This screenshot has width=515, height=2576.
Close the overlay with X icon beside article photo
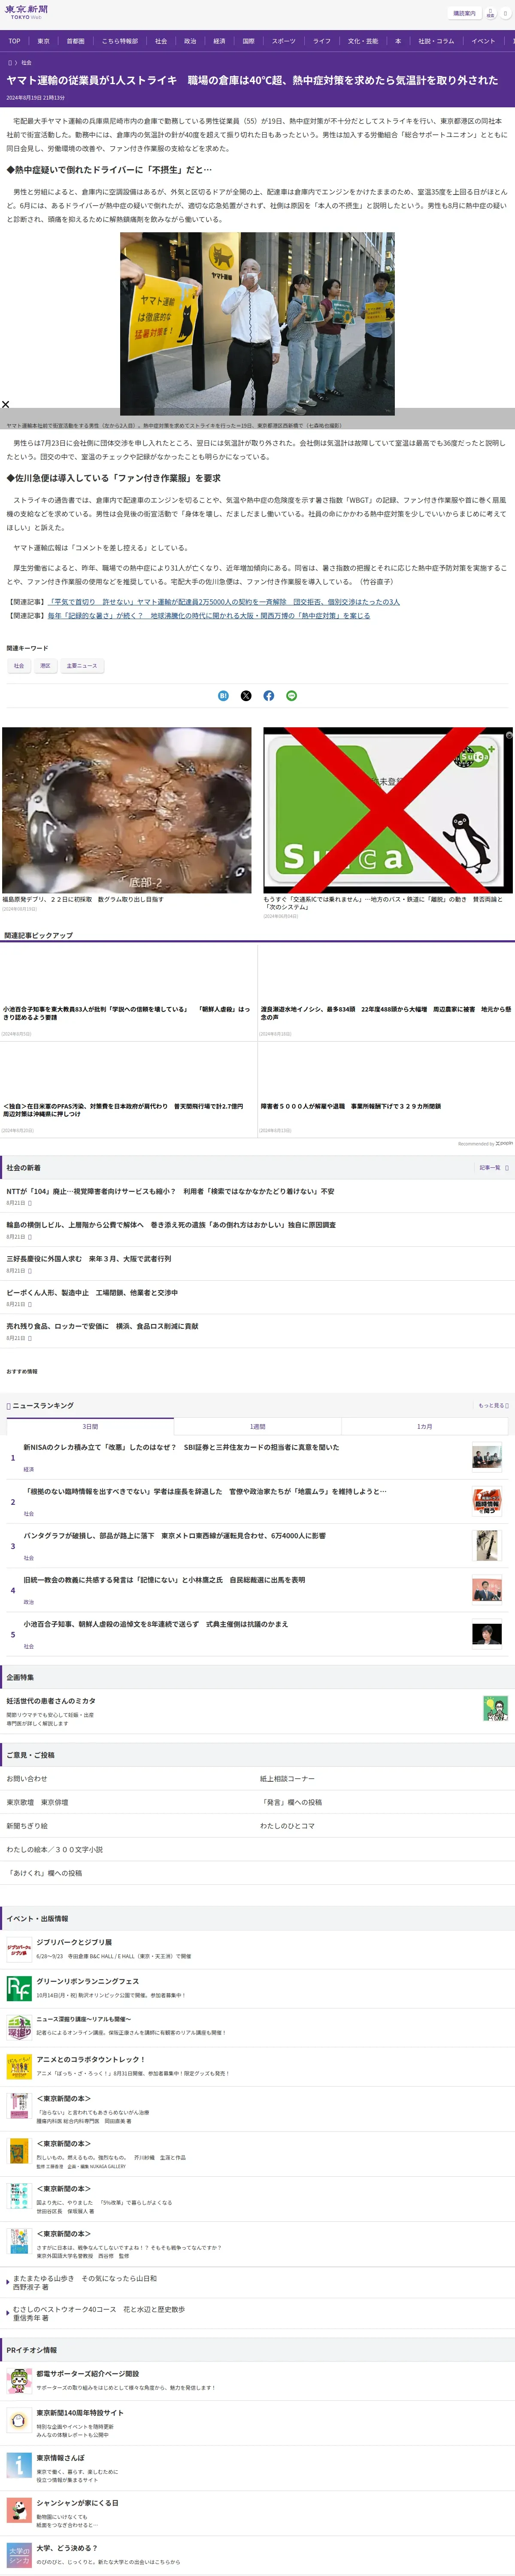pyautogui.click(x=5, y=404)
